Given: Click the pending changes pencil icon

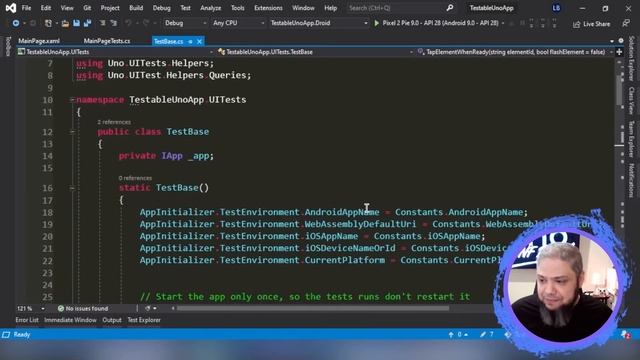Looking at the screenshot, I should coord(483,335).
